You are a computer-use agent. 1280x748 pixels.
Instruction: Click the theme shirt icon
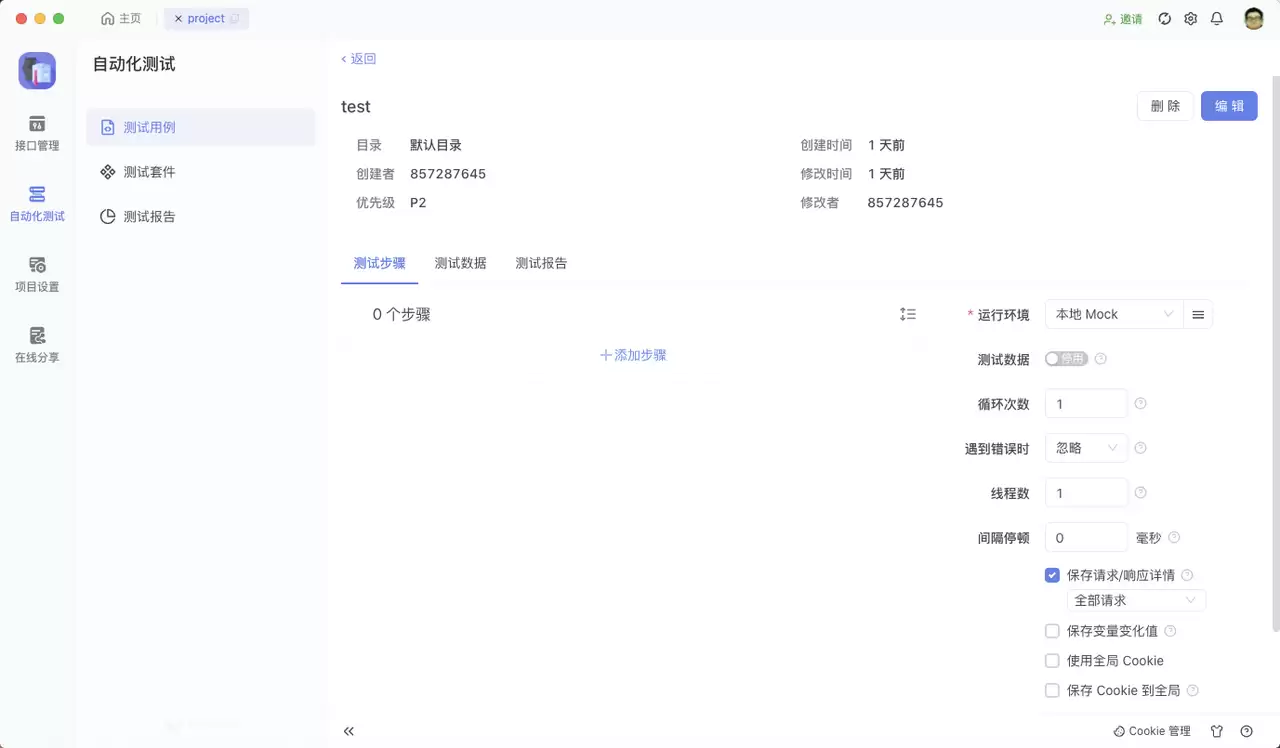(1217, 731)
